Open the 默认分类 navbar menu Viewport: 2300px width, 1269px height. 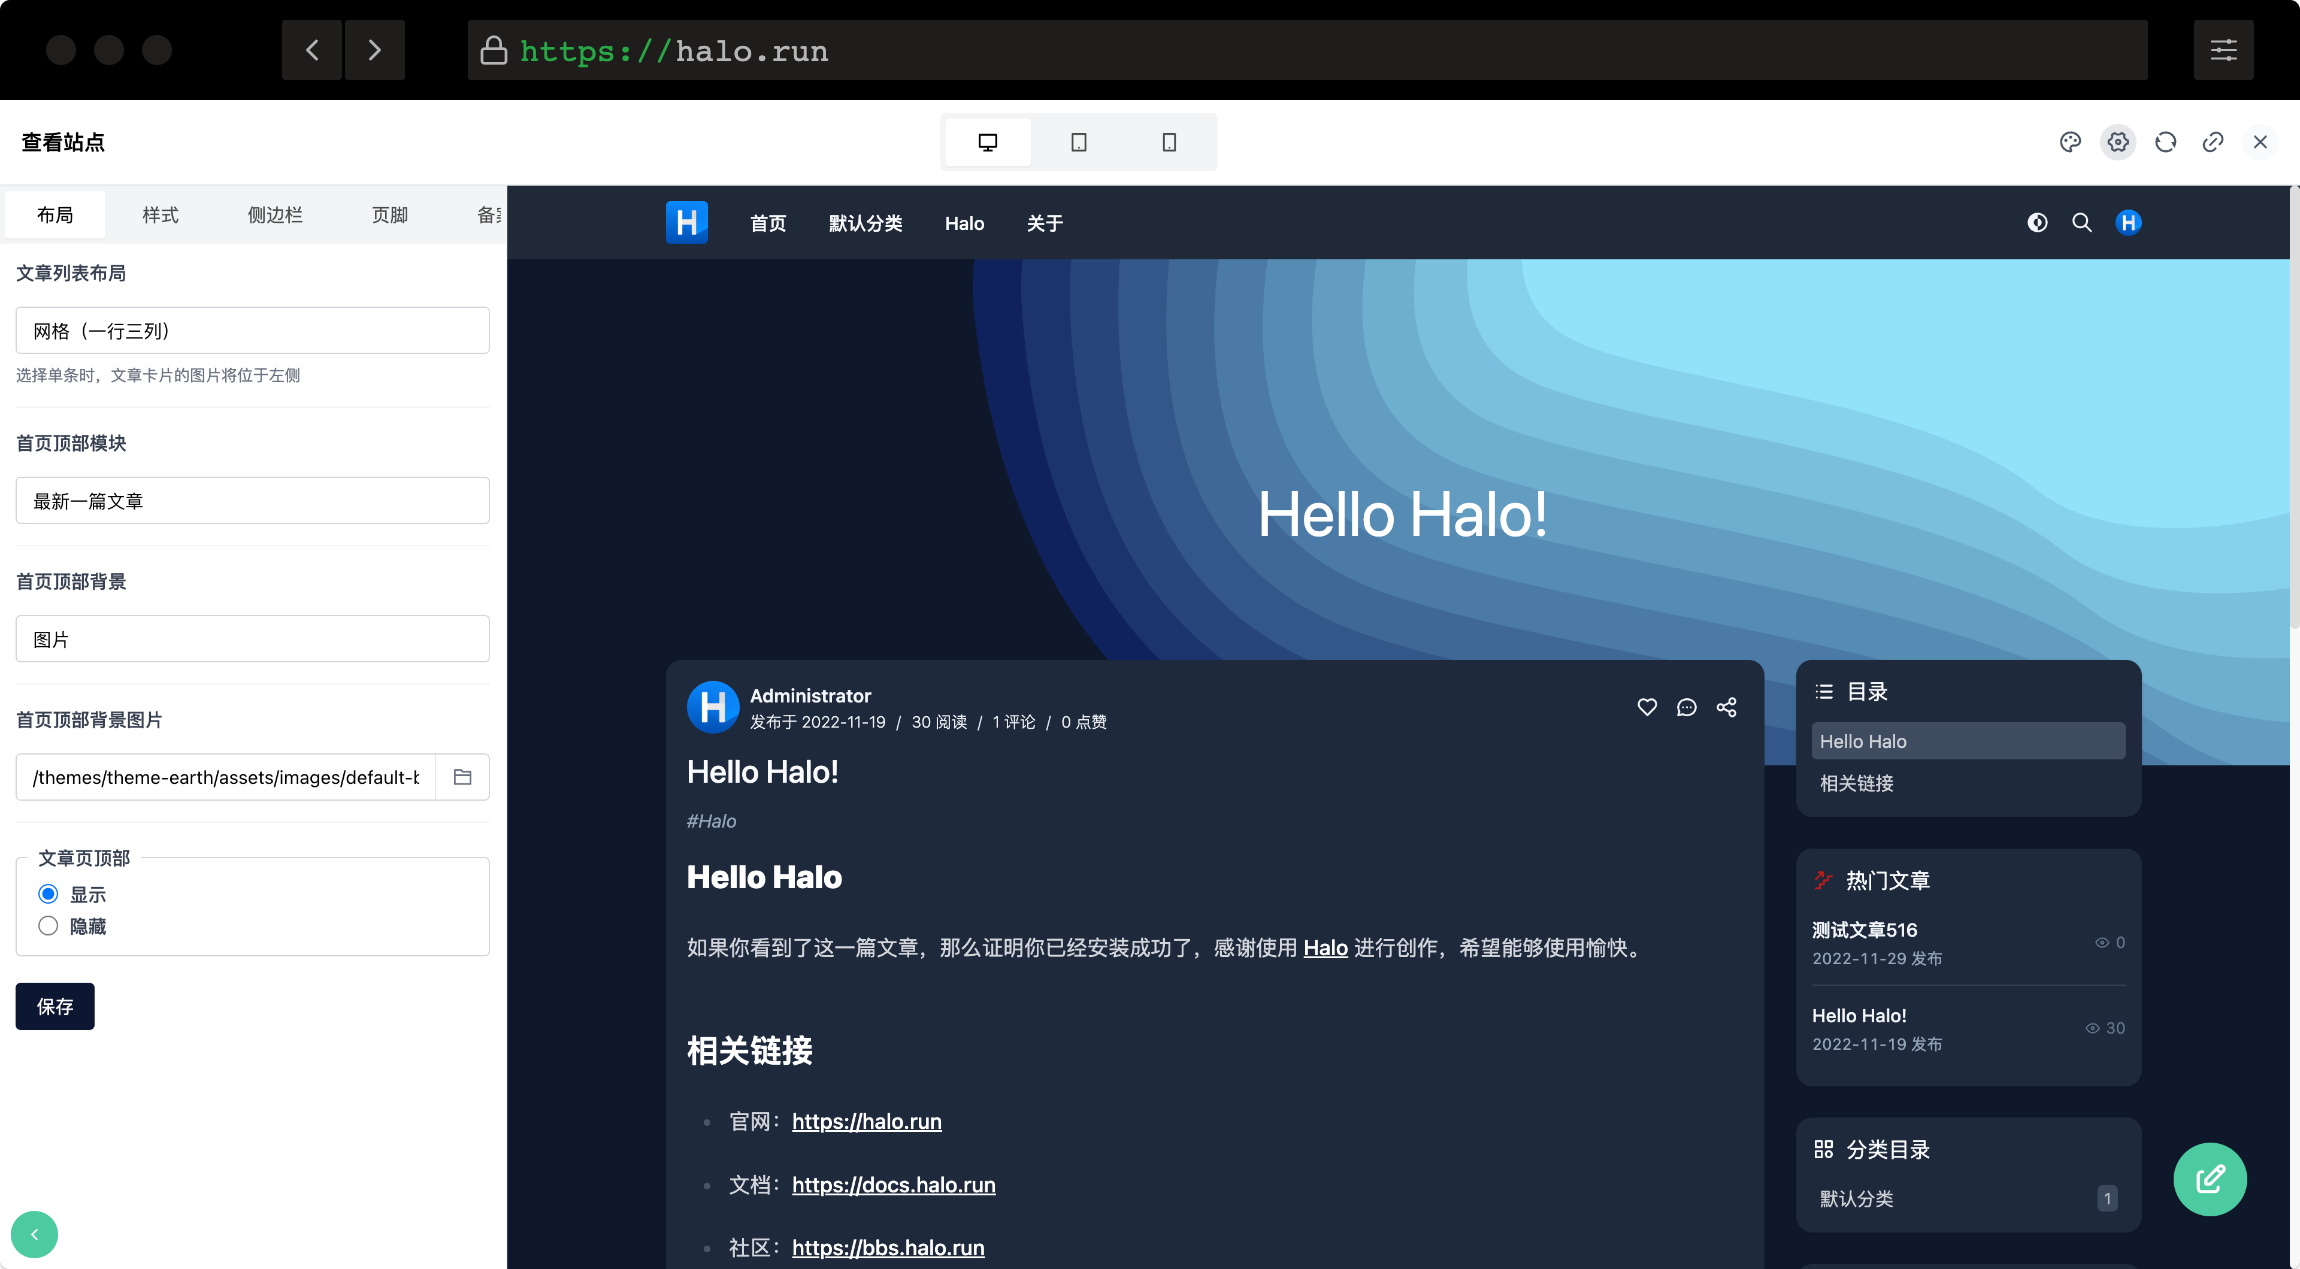tap(865, 222)
